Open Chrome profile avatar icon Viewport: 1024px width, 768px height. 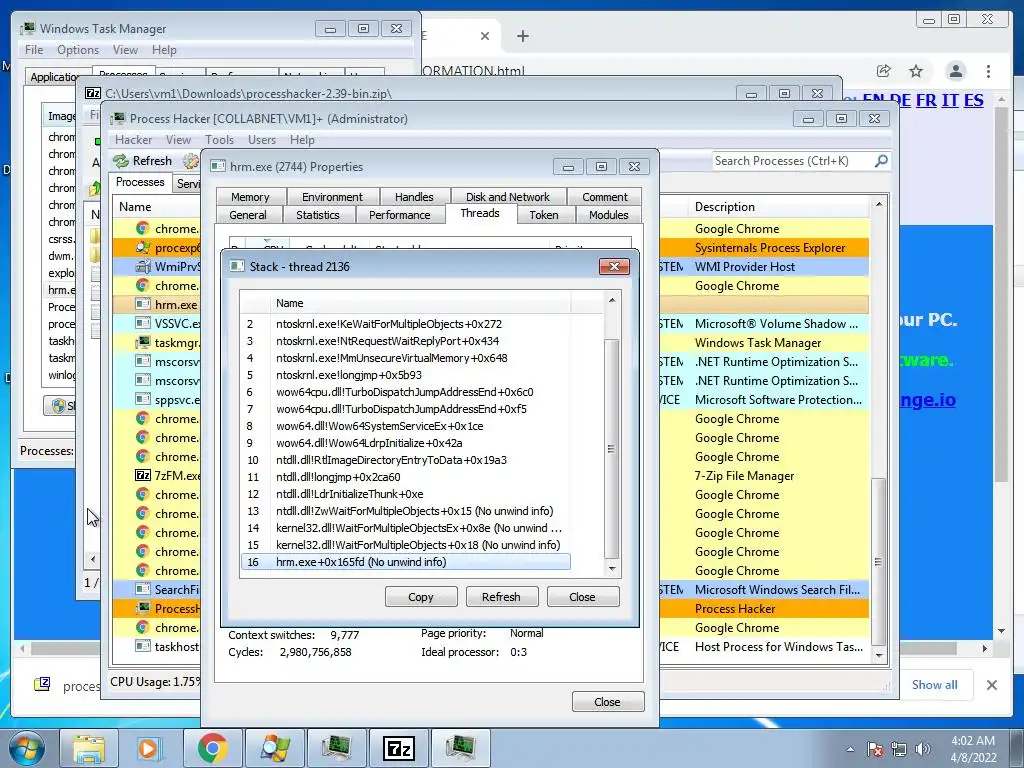955,71
